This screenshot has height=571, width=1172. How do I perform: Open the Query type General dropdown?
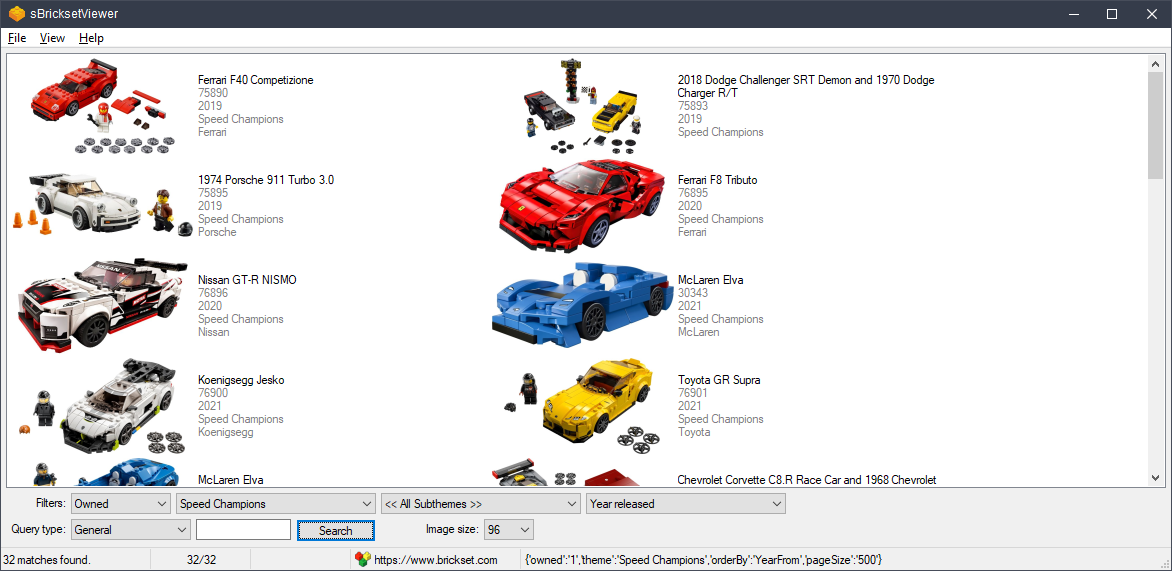point(130,530)
